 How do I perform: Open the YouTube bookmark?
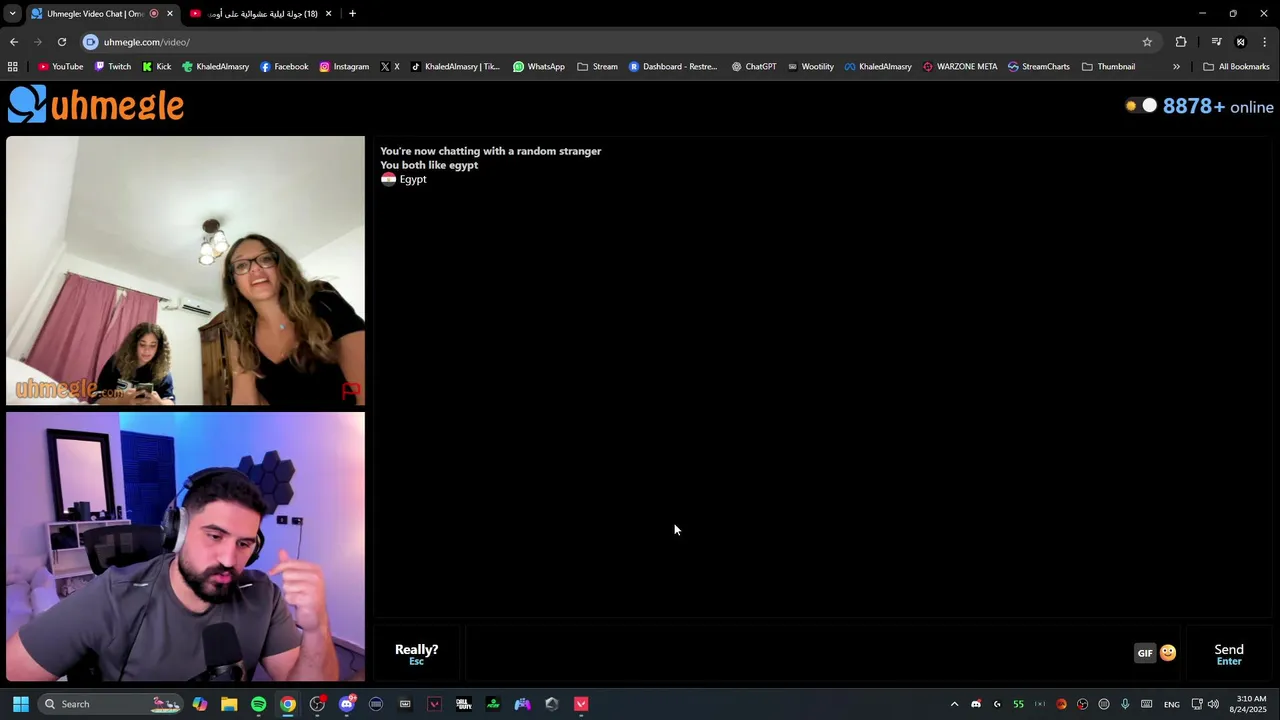coord(60,67)
